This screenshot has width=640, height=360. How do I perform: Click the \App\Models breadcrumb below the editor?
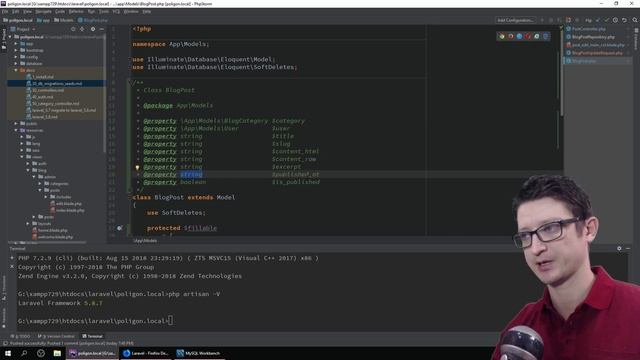[145, 240]
